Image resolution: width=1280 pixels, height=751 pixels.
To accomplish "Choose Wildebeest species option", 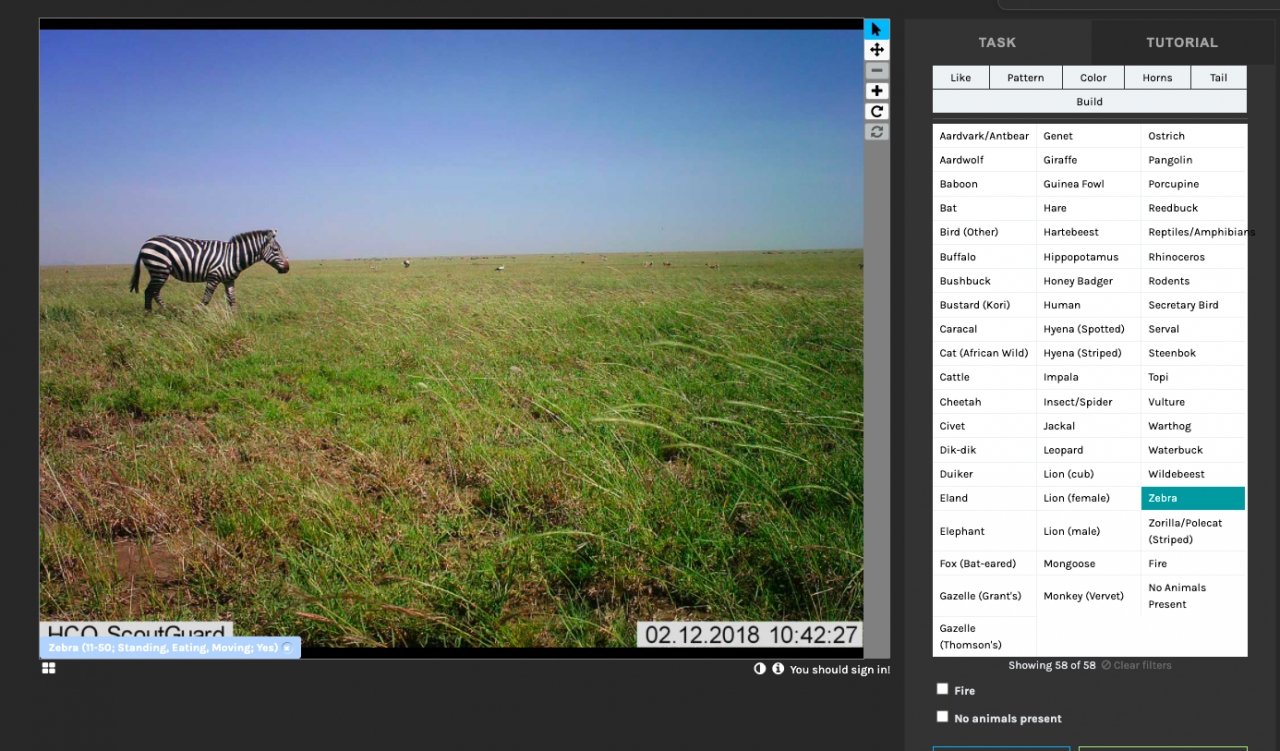I will [x=1193, y=474].
